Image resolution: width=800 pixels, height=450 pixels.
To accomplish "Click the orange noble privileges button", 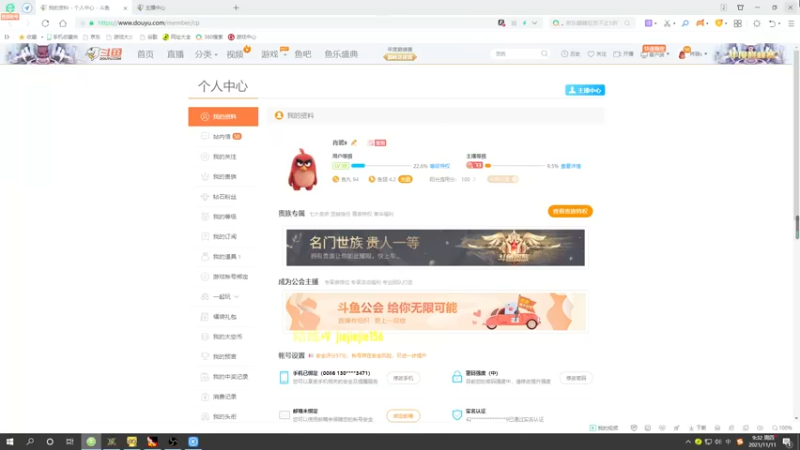I will point(570,211).
